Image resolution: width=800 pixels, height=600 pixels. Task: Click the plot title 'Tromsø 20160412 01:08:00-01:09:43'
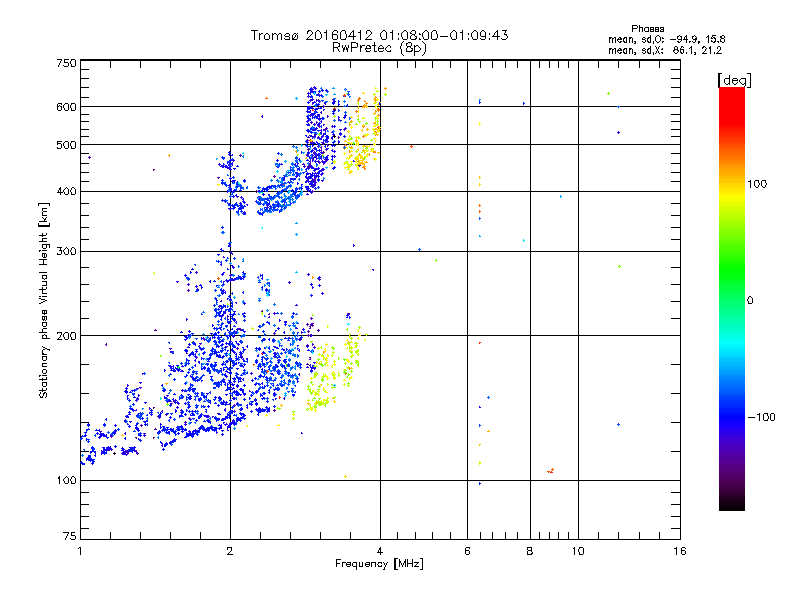pos(379,35)
